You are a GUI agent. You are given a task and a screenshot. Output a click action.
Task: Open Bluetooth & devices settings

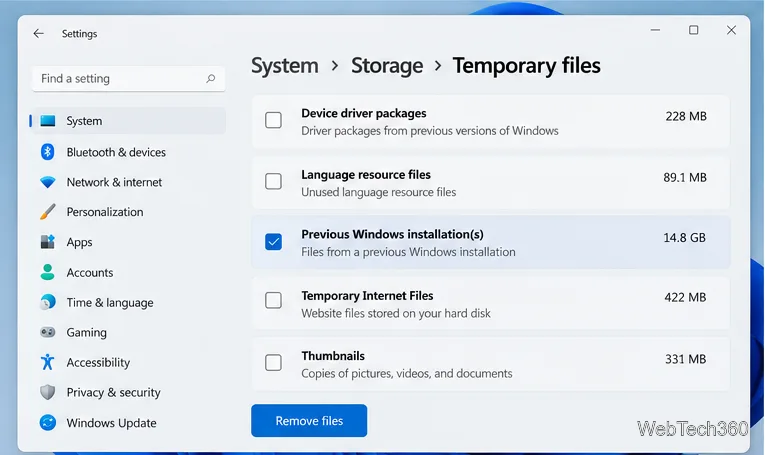(116, 152)
